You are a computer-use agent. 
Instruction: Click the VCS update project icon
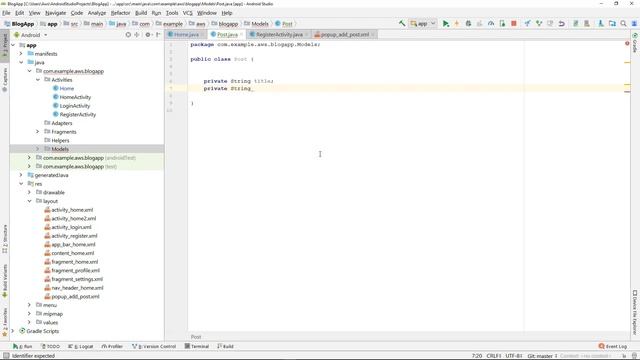[x=527, y=24]
